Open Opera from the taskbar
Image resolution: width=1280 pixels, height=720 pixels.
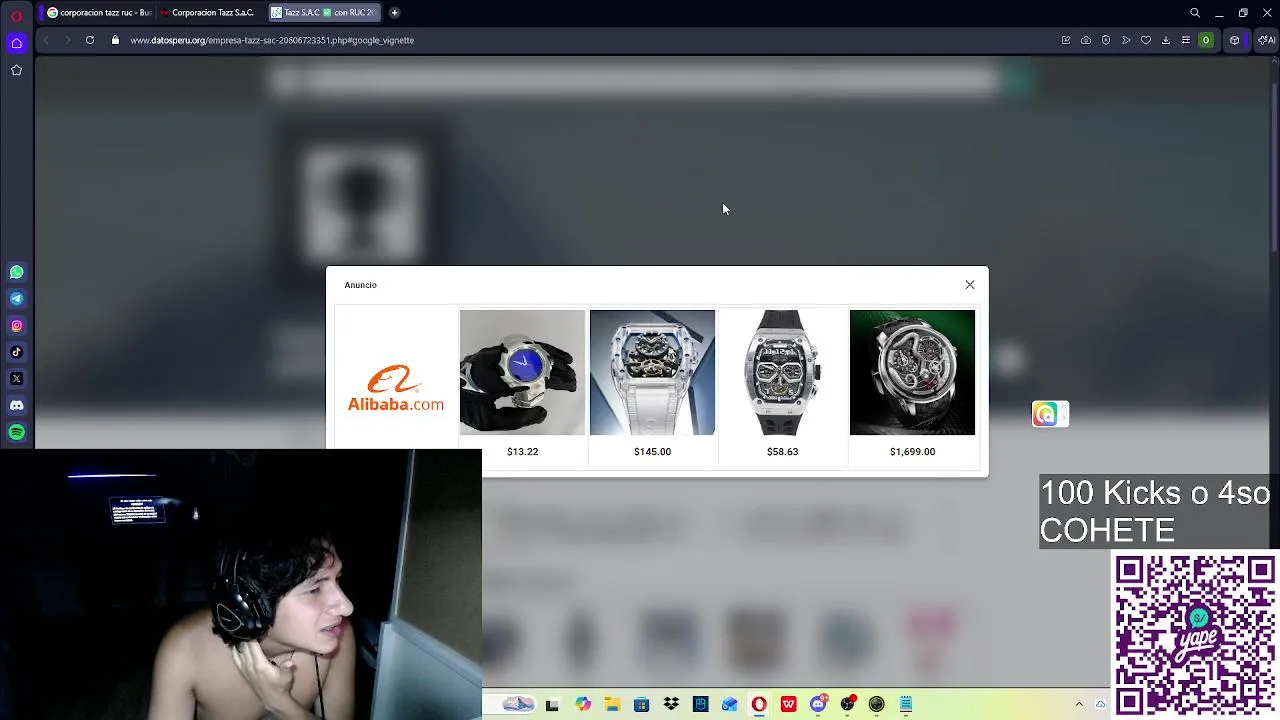tap(759, 704)
